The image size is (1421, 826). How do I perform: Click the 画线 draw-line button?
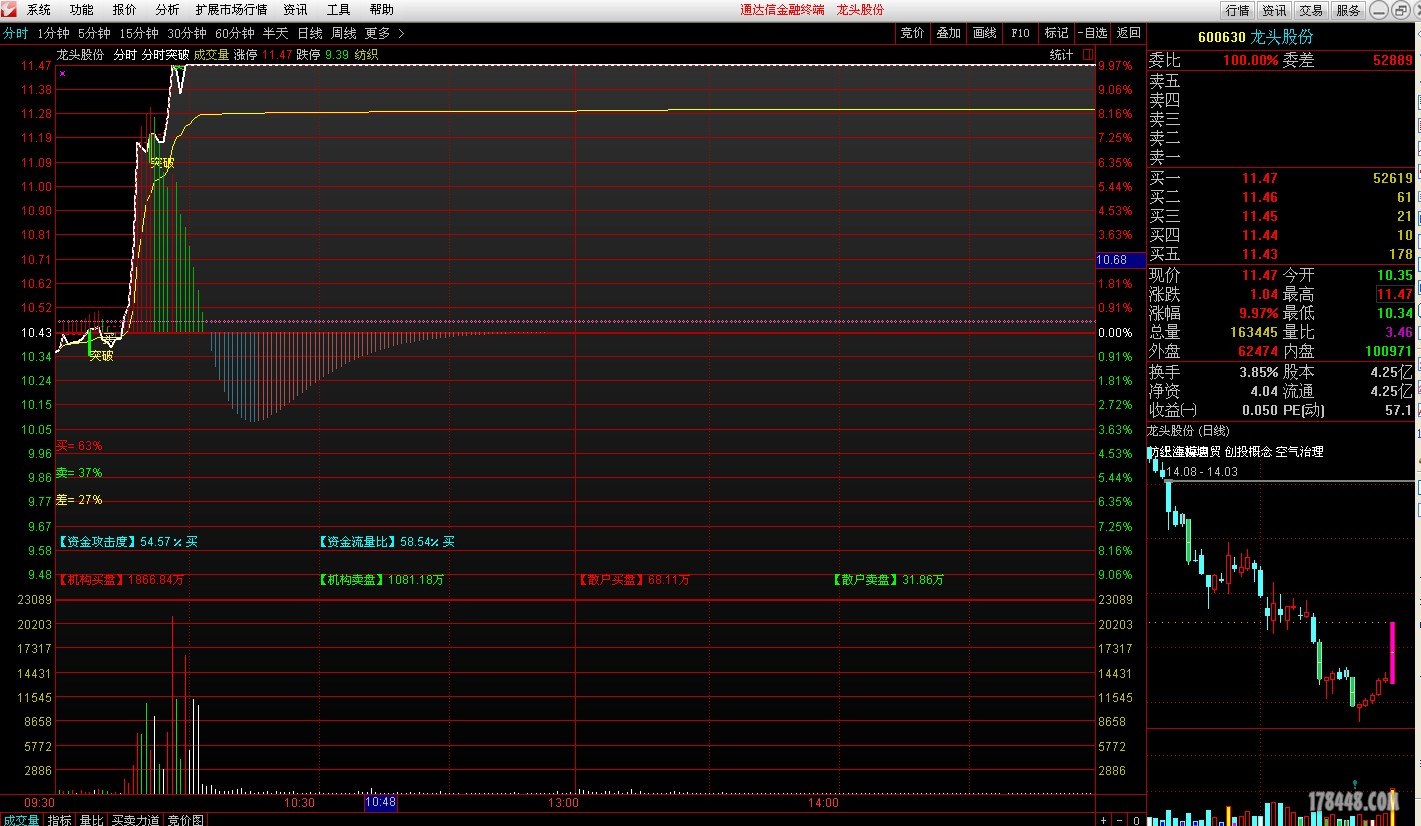984,33
